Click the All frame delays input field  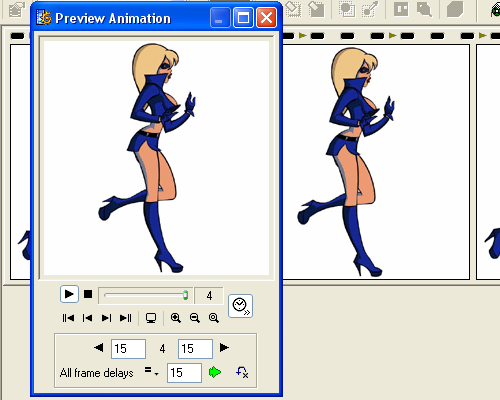click(184, 373)
